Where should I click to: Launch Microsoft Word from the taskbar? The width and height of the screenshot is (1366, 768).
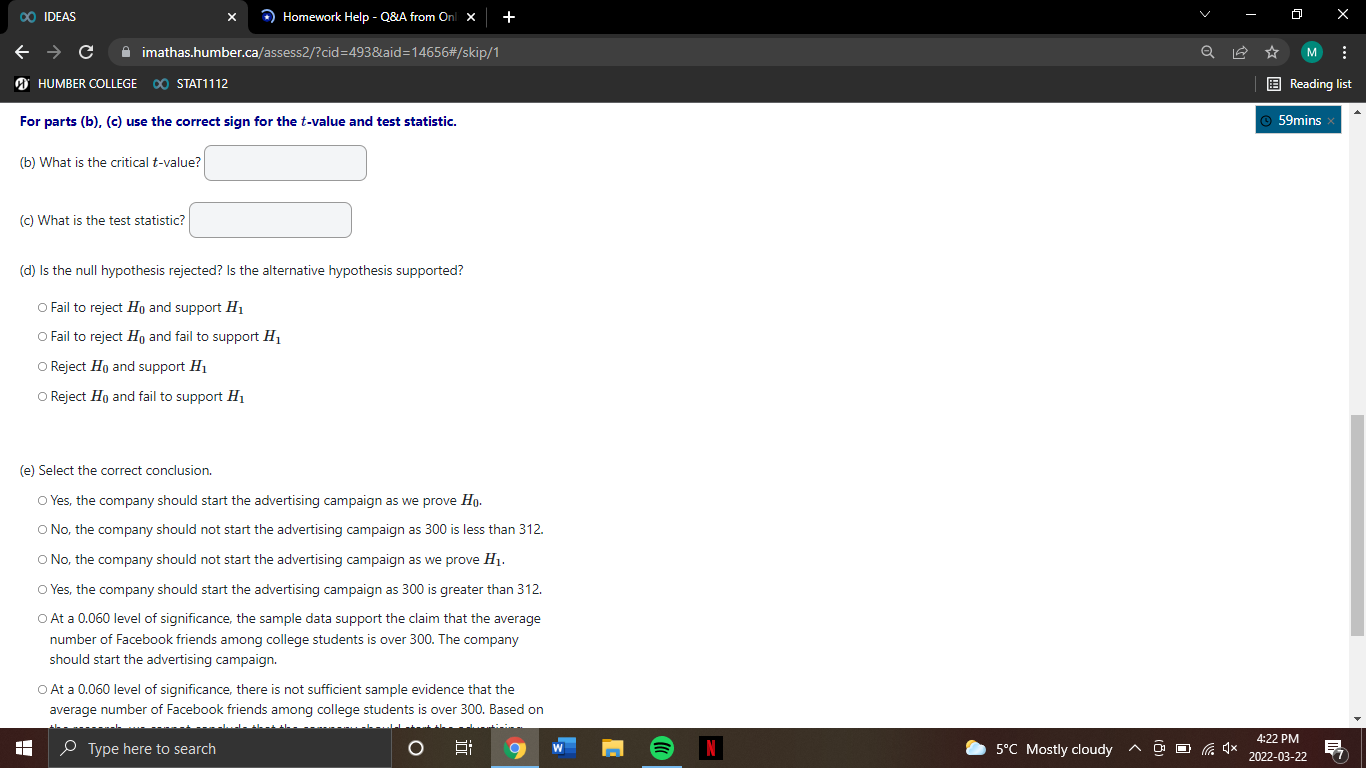562,747
